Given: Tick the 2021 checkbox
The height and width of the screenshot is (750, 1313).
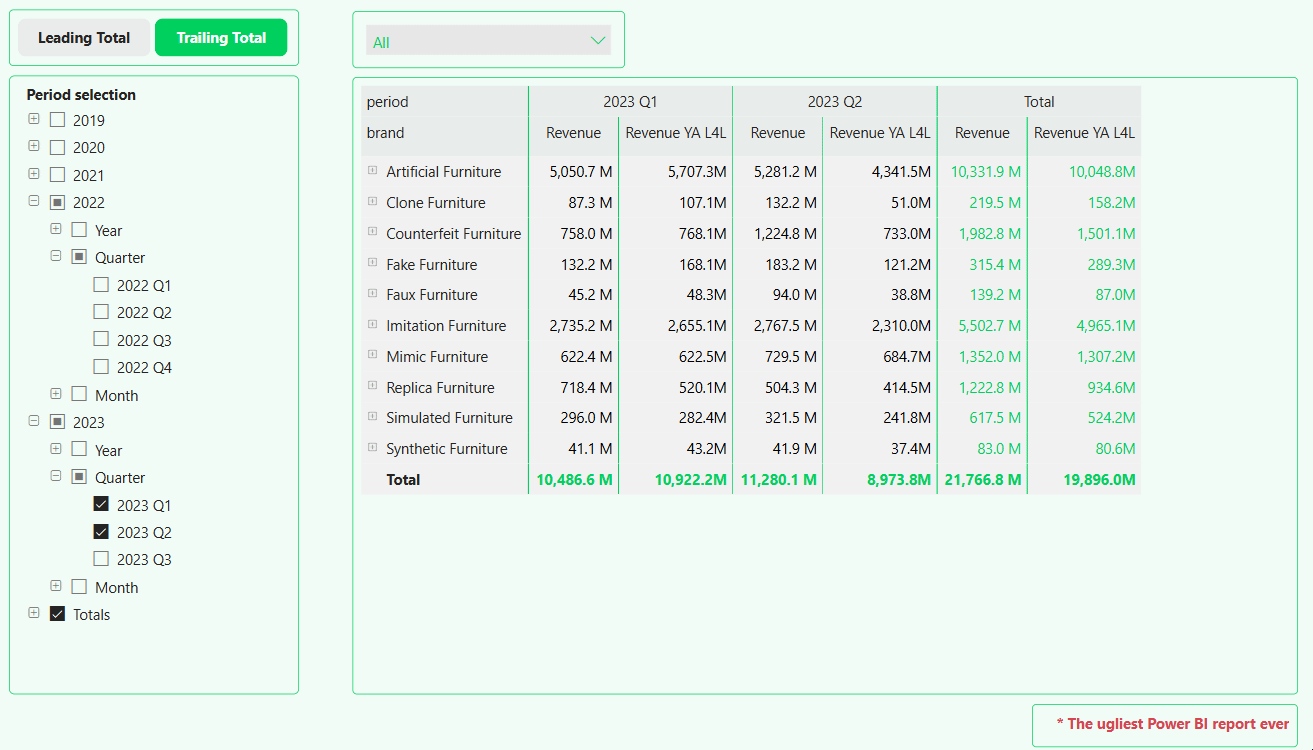Looking at the screenshot, I should point(57,175).
